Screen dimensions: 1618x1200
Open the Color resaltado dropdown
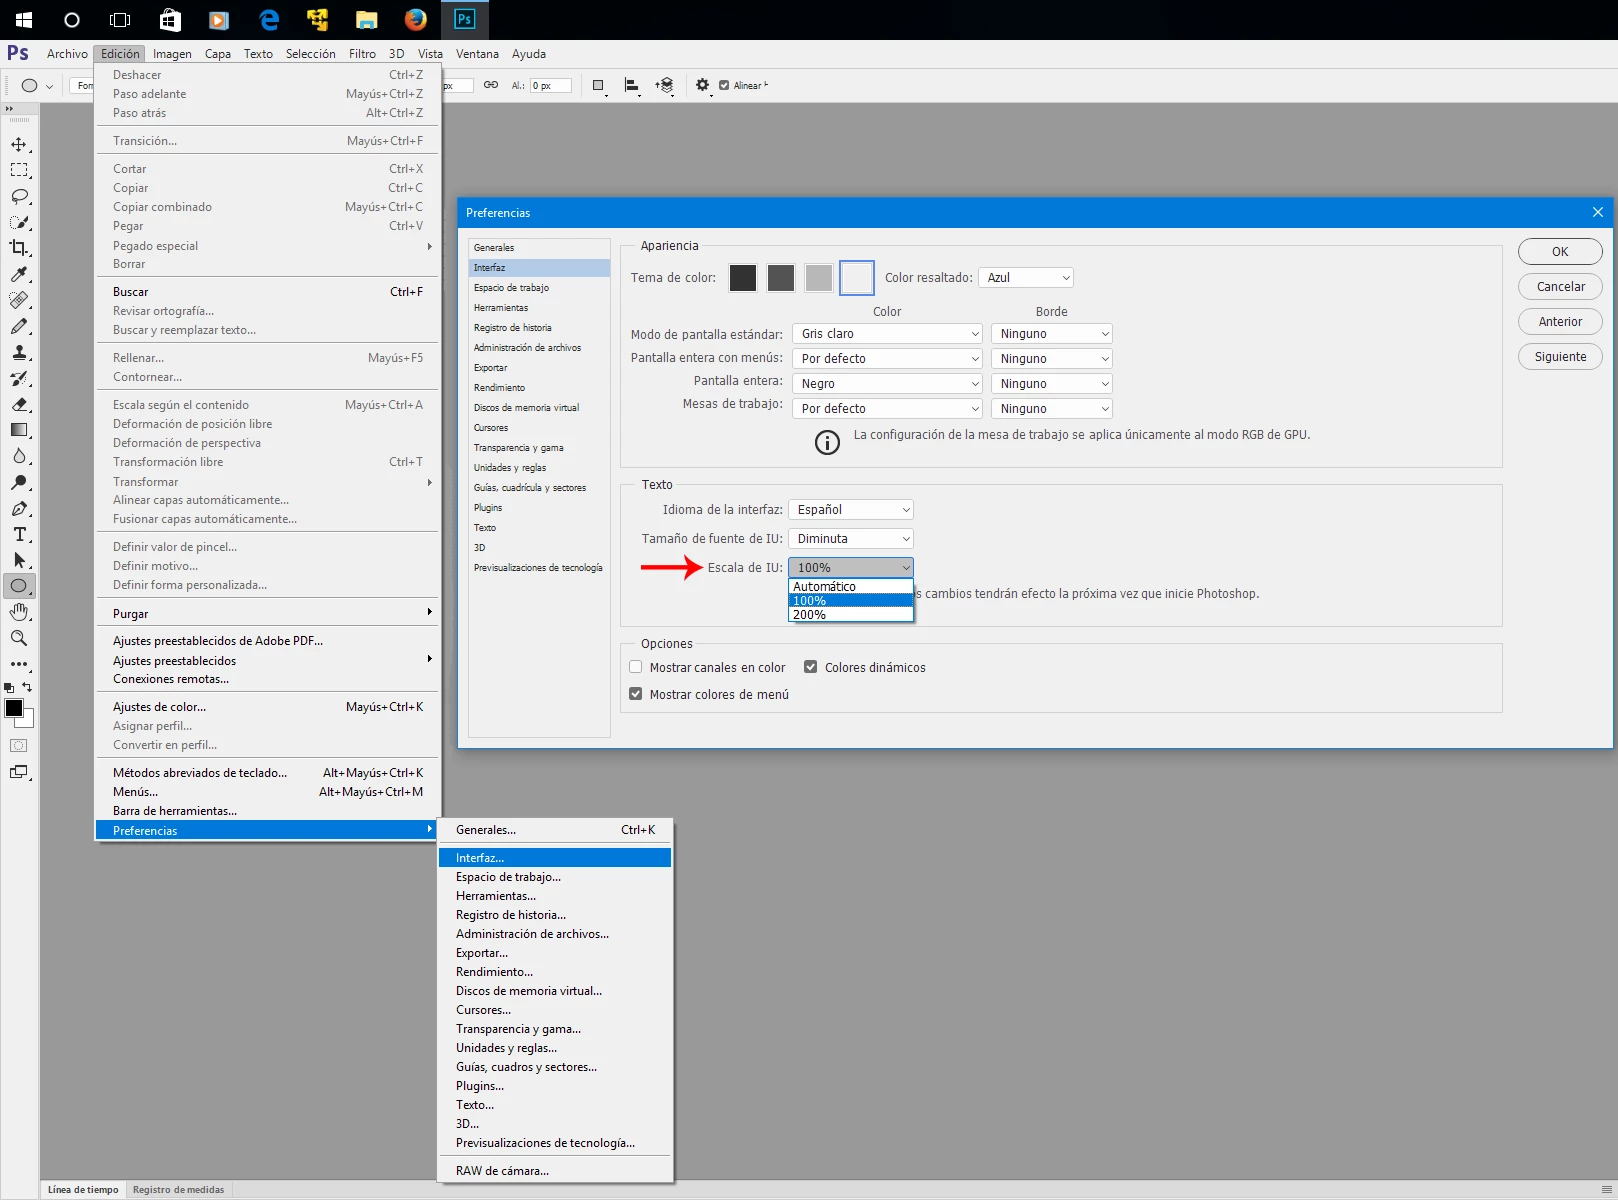click(1026, 278)
